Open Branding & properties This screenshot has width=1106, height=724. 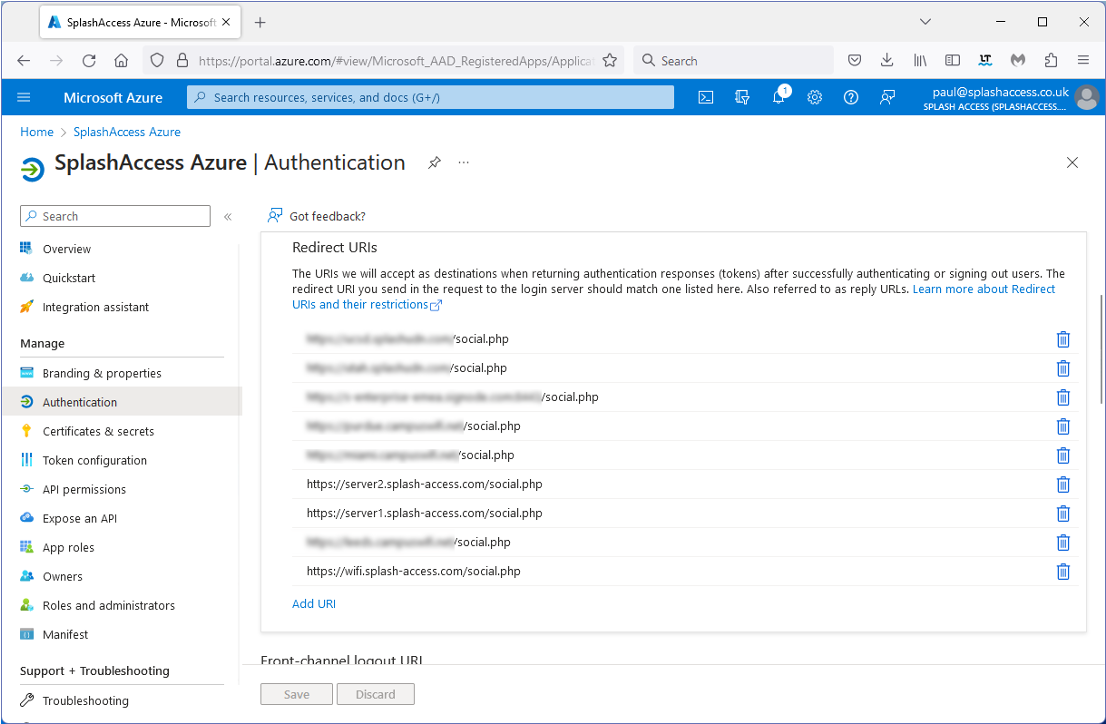[x=102, y=373]
